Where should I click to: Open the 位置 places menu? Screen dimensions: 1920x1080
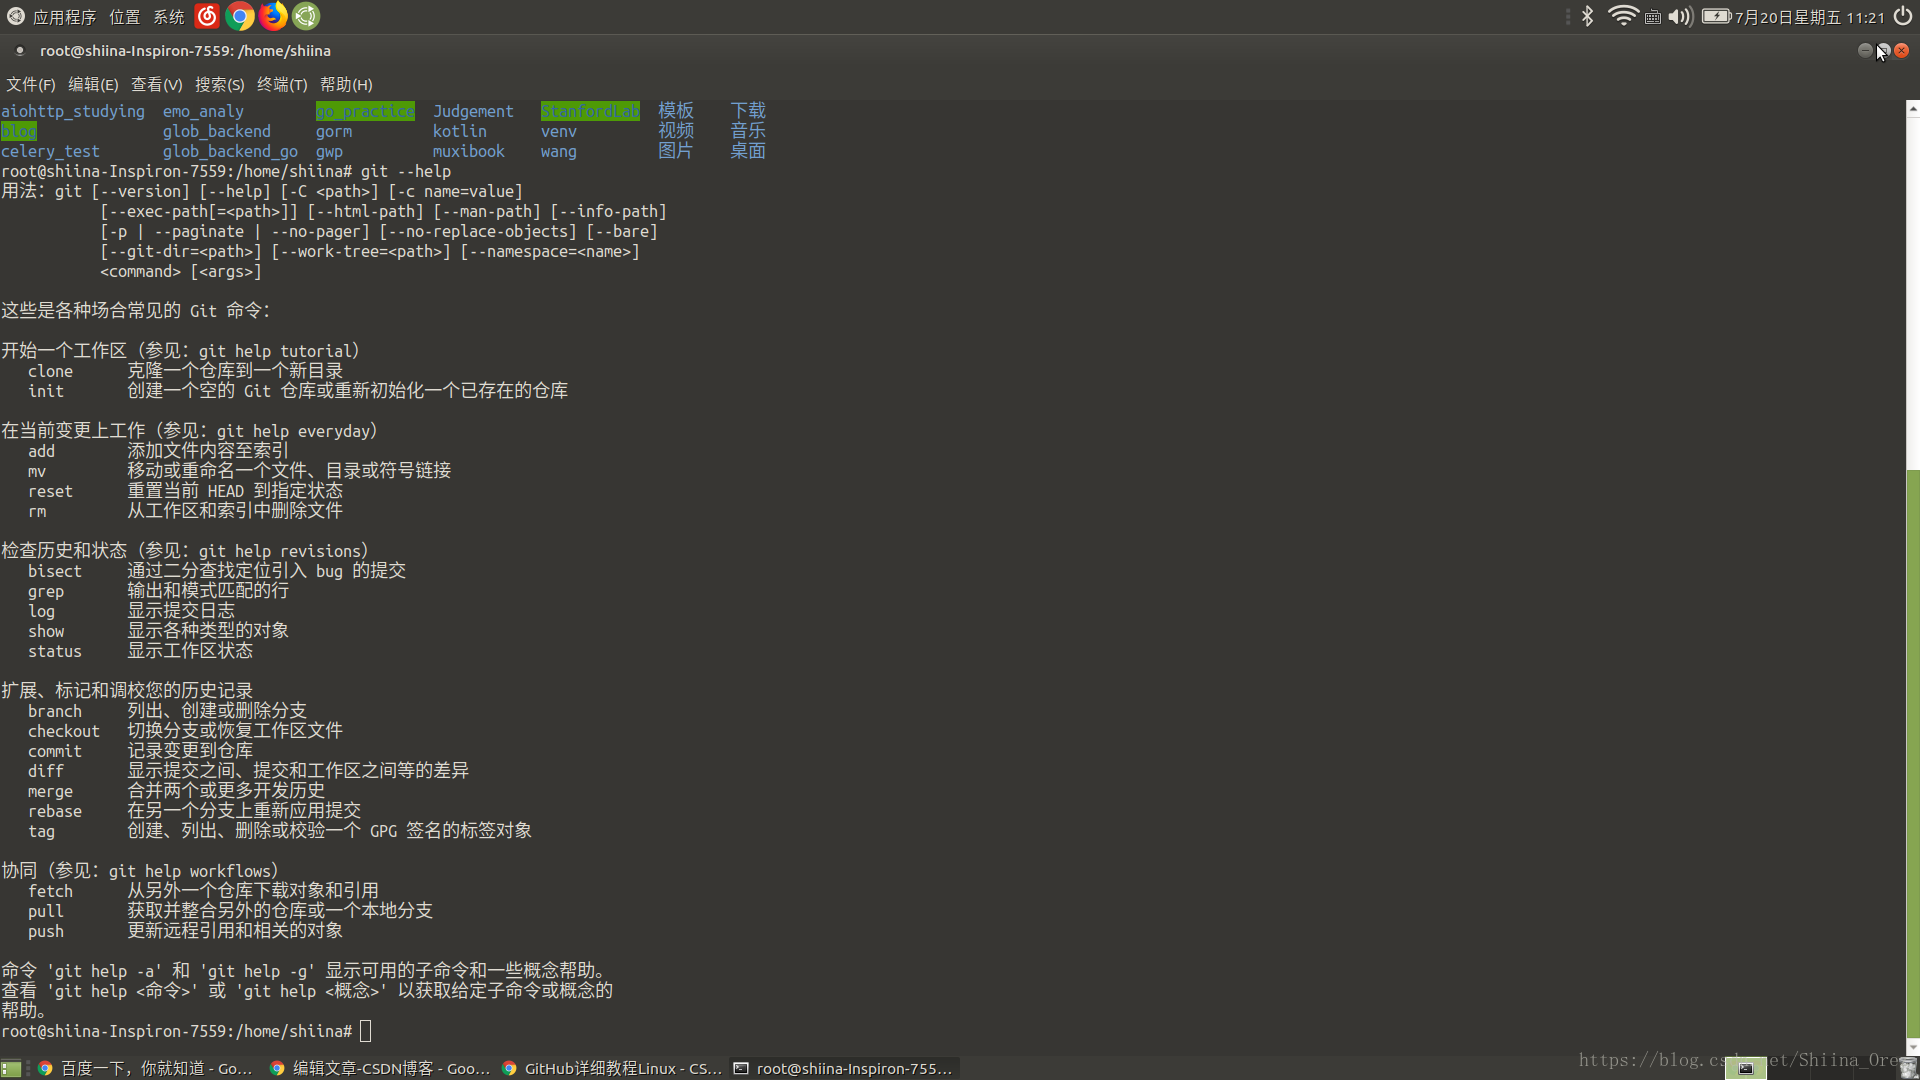pos(124,17)
